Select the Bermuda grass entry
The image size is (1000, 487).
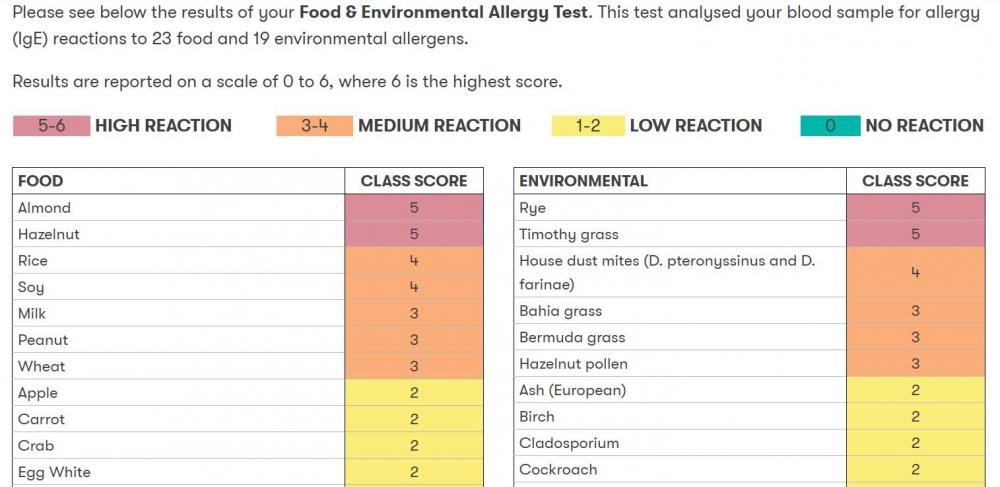click(749, 337)
